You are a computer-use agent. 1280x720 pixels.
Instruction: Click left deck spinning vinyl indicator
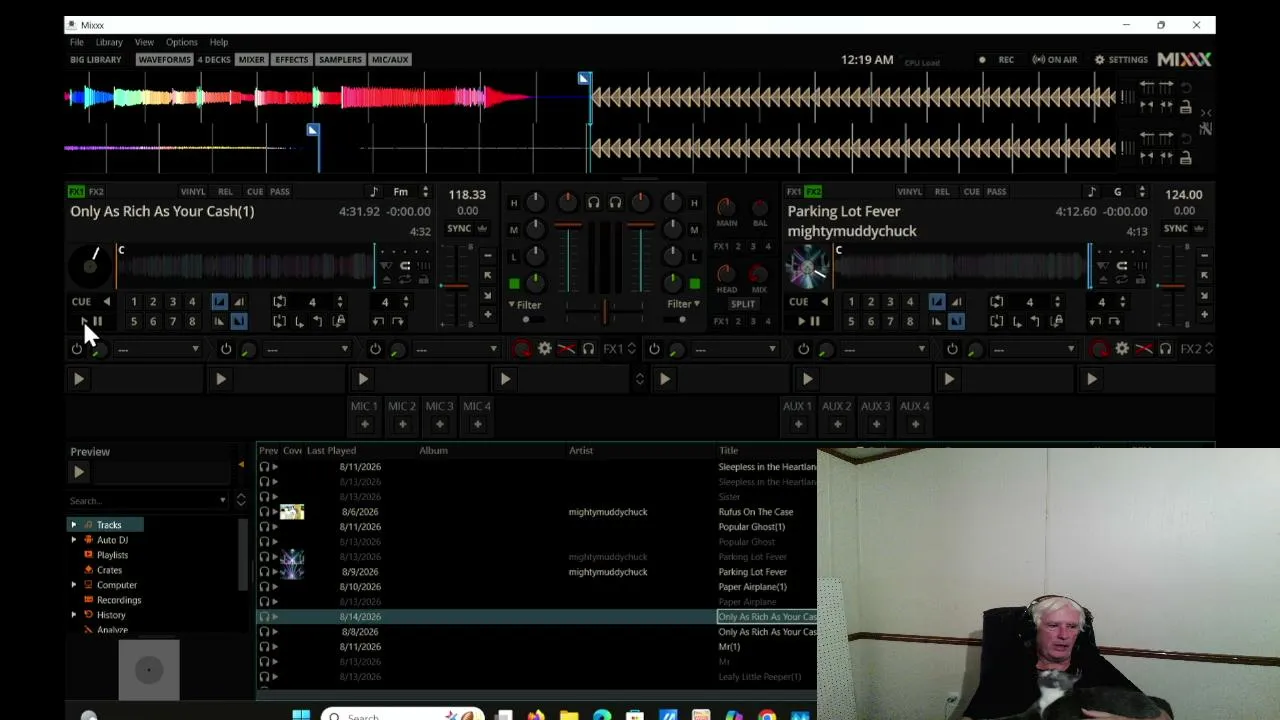pos(90,266)
